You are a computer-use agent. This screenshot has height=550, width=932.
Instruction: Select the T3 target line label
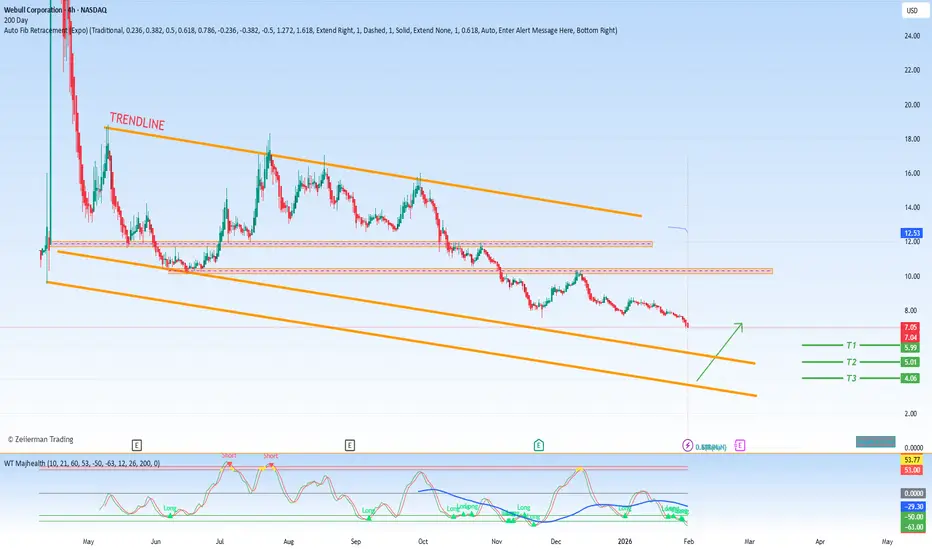tap(851, 378)
